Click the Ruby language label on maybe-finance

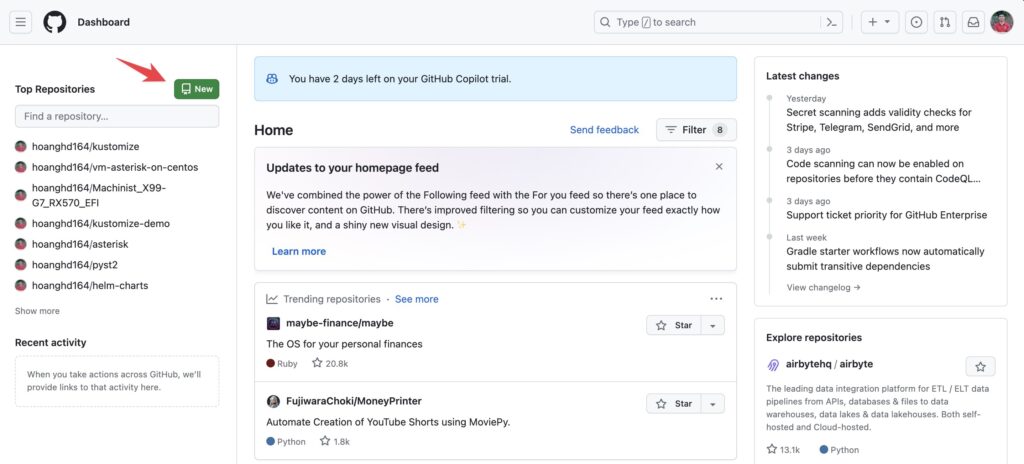pos(282,363)
